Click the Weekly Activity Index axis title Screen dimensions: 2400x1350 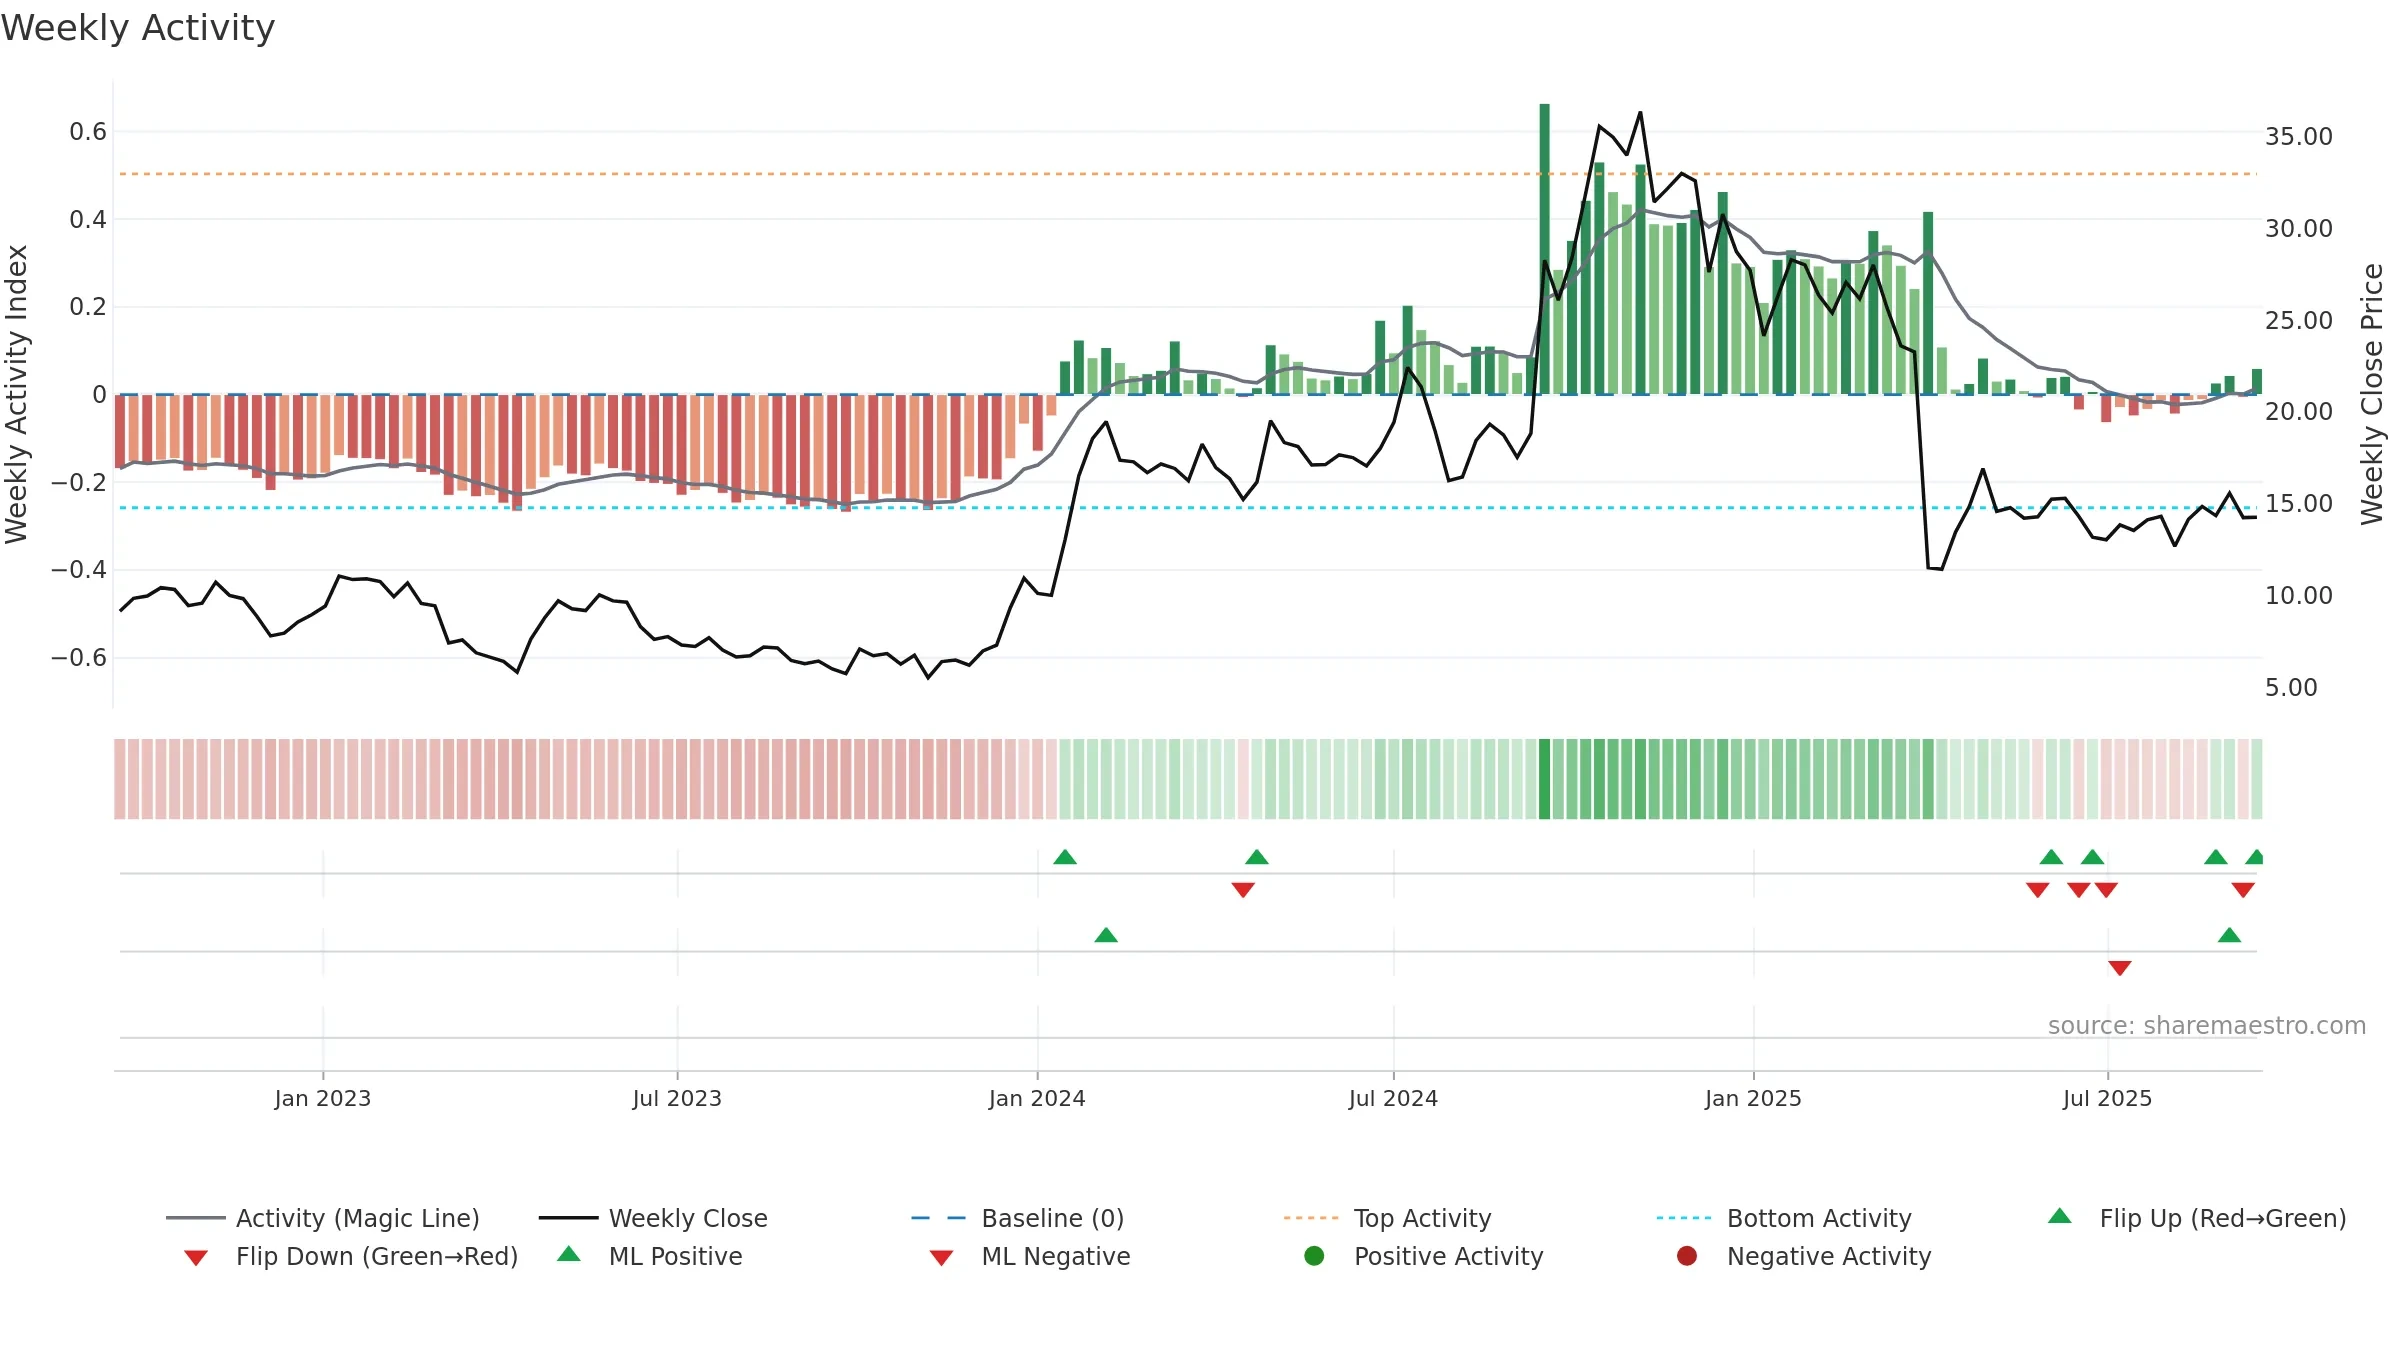pos(17,394)
